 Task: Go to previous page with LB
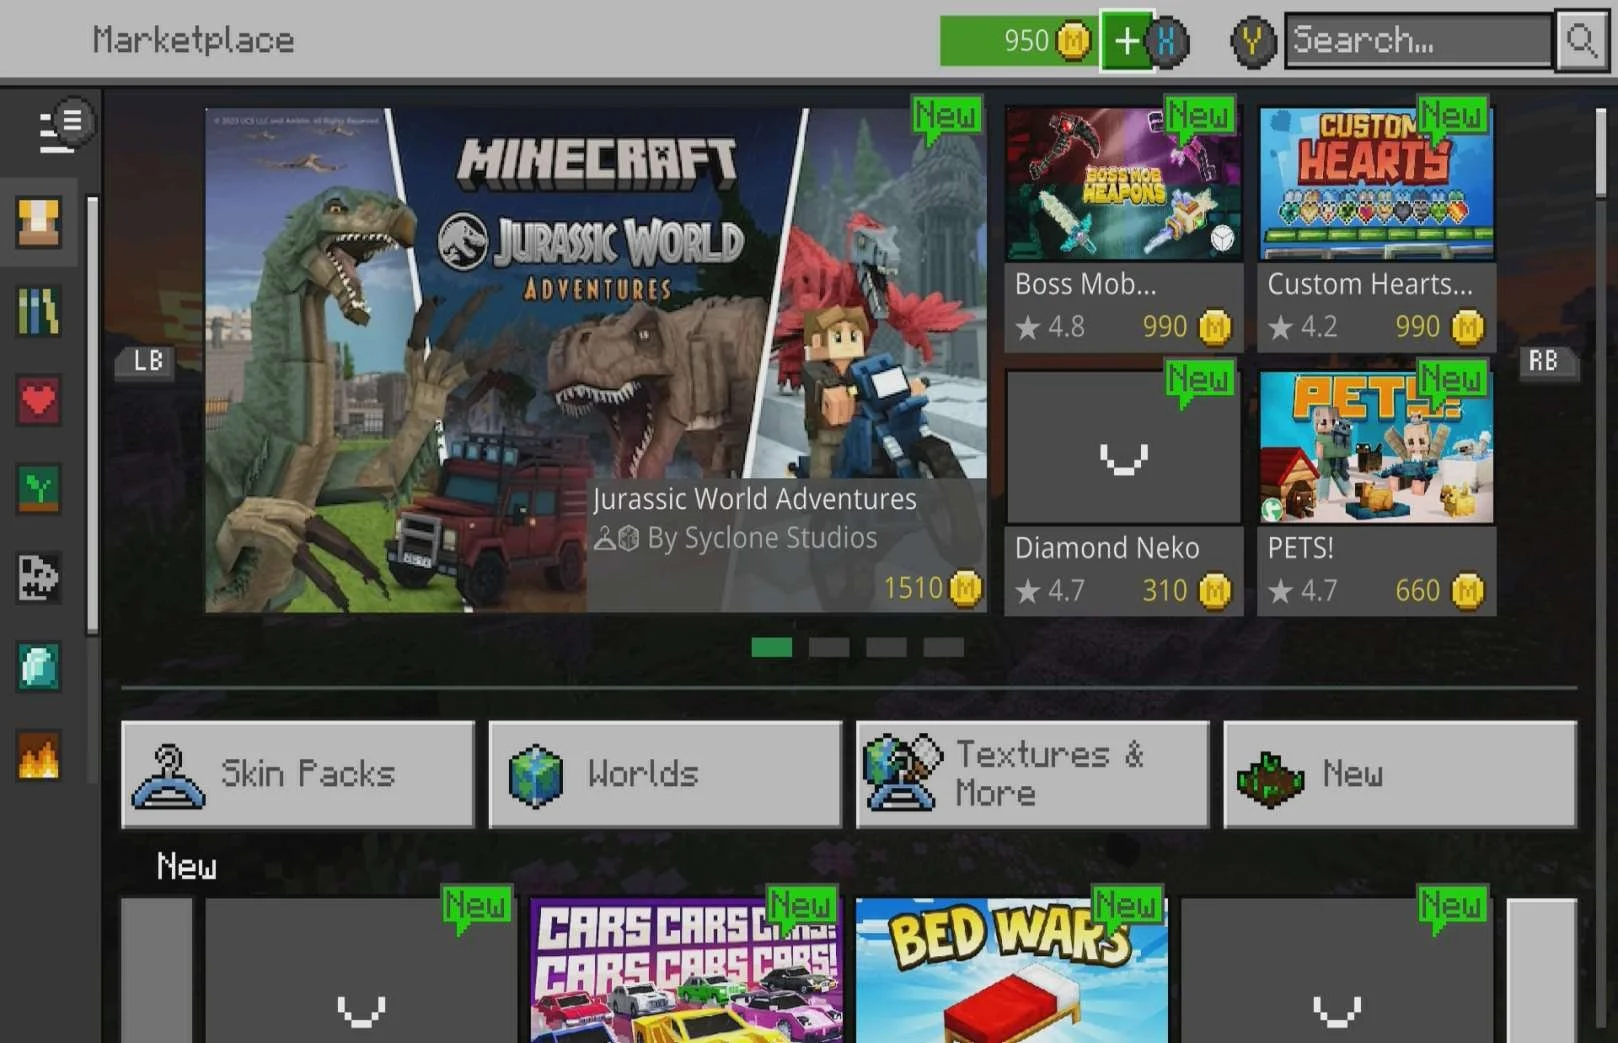pos(148,361)
